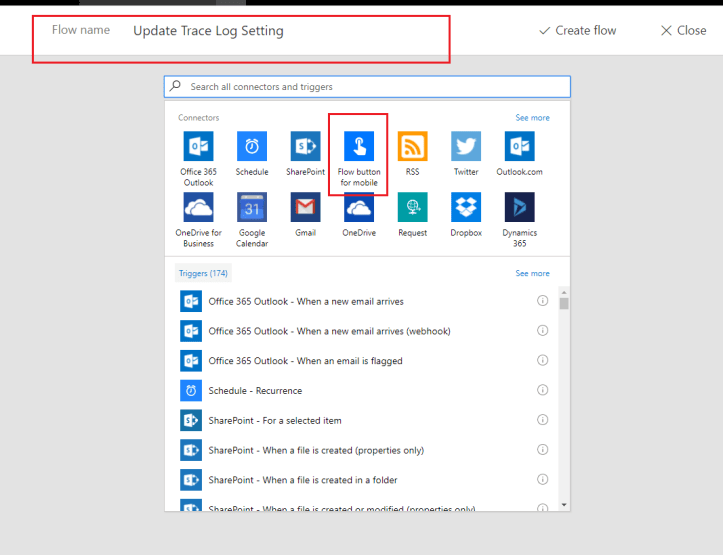Switch to the Triggers (174) tab
This screenshot has width=723, height=555.
tap(203, 273)
